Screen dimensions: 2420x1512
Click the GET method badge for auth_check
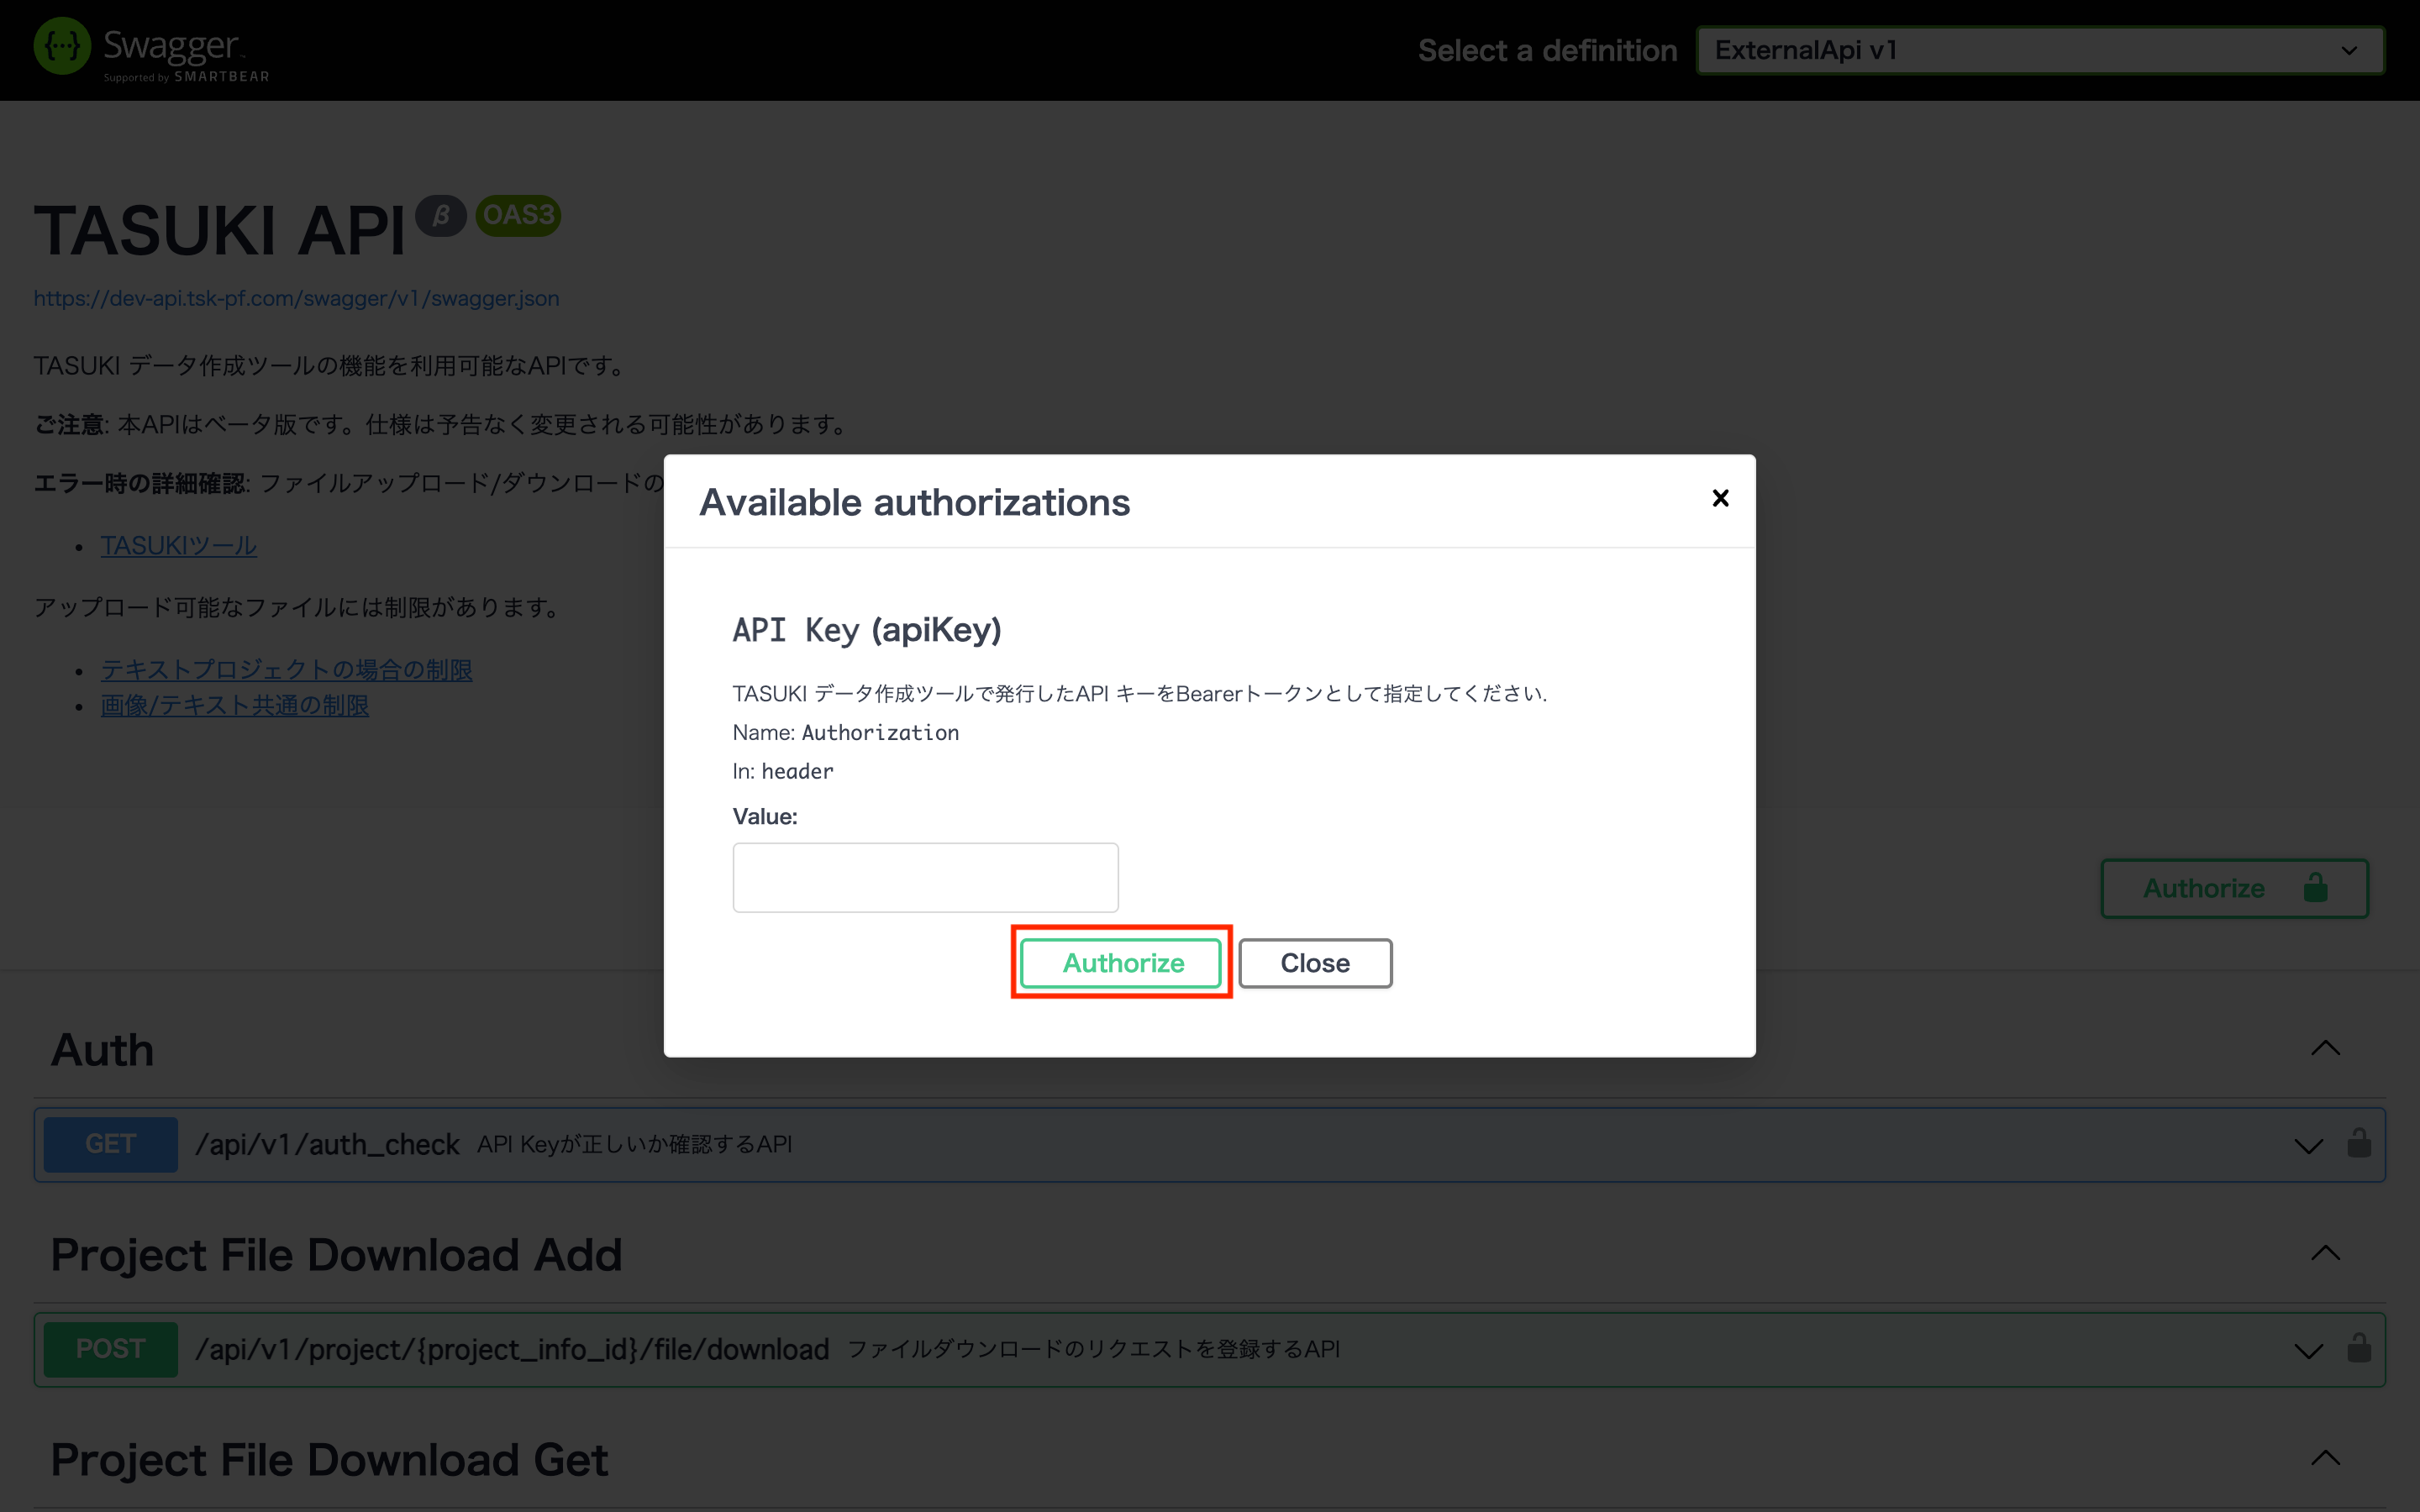tap(111, 1144)
